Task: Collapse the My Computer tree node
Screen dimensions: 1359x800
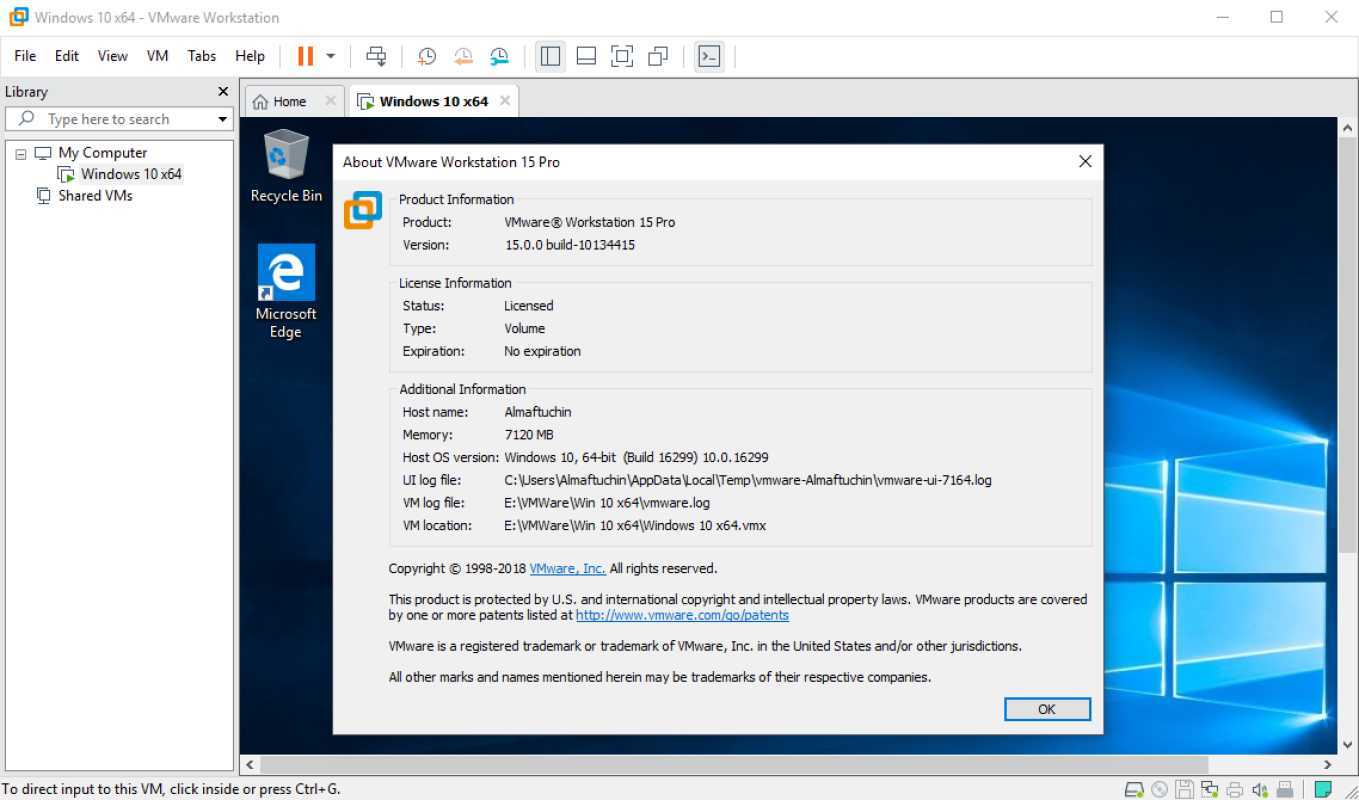Action: coord(21,152)
